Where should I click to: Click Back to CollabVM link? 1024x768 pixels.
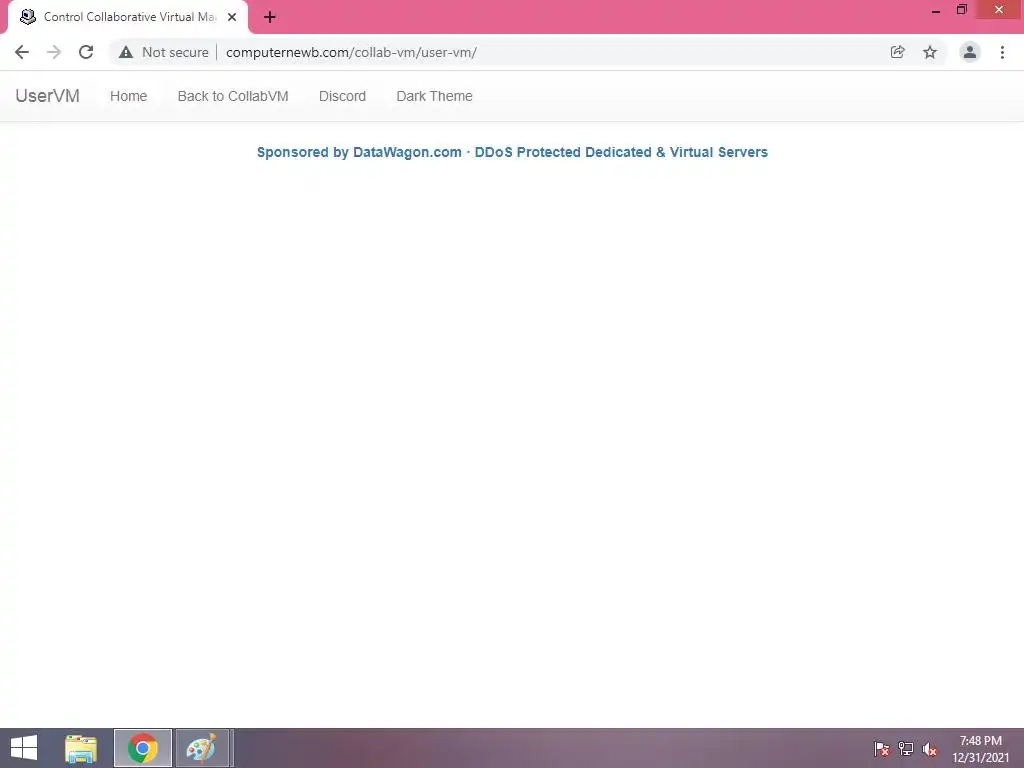pyautogui.click(x=233, y=96)
